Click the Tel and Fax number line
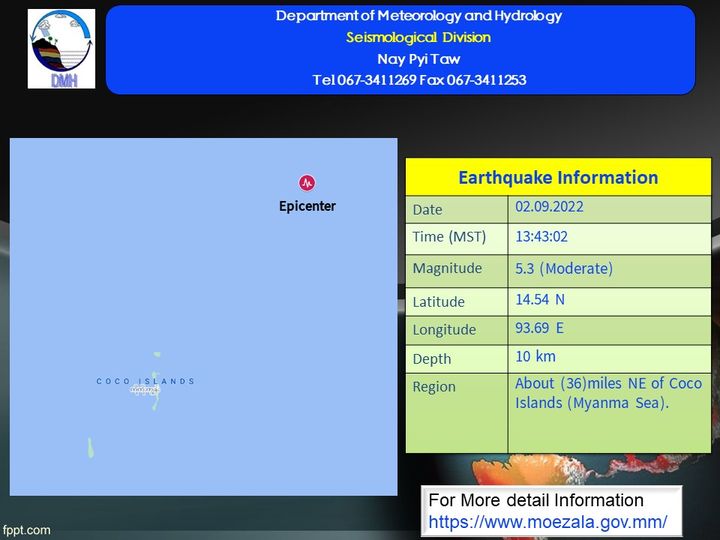Viewport: 720px width, 540px height. tap(418, 80)
